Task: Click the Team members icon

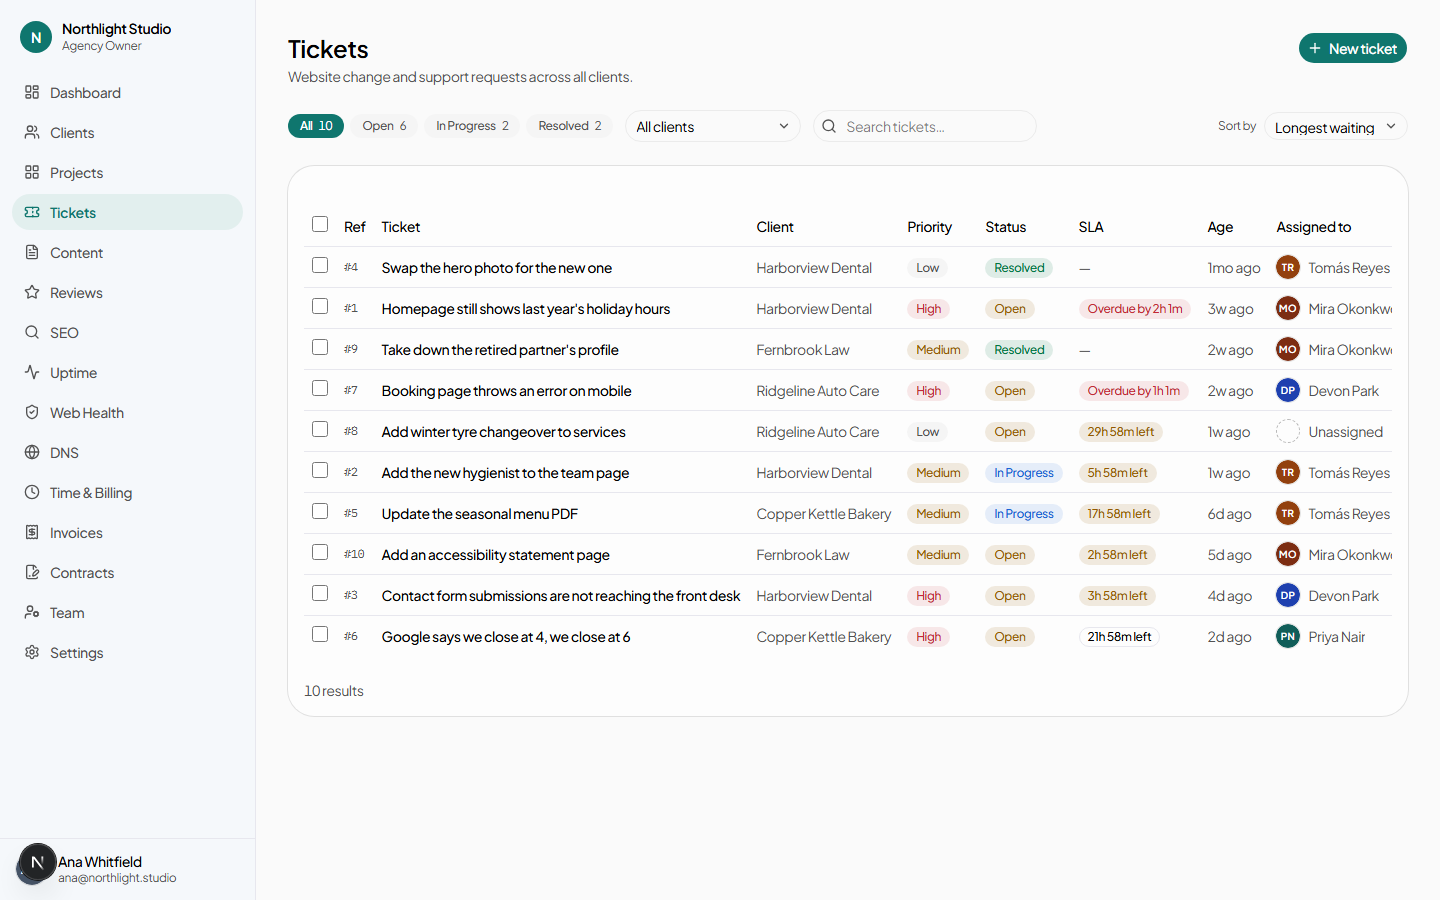Action: 32,612
